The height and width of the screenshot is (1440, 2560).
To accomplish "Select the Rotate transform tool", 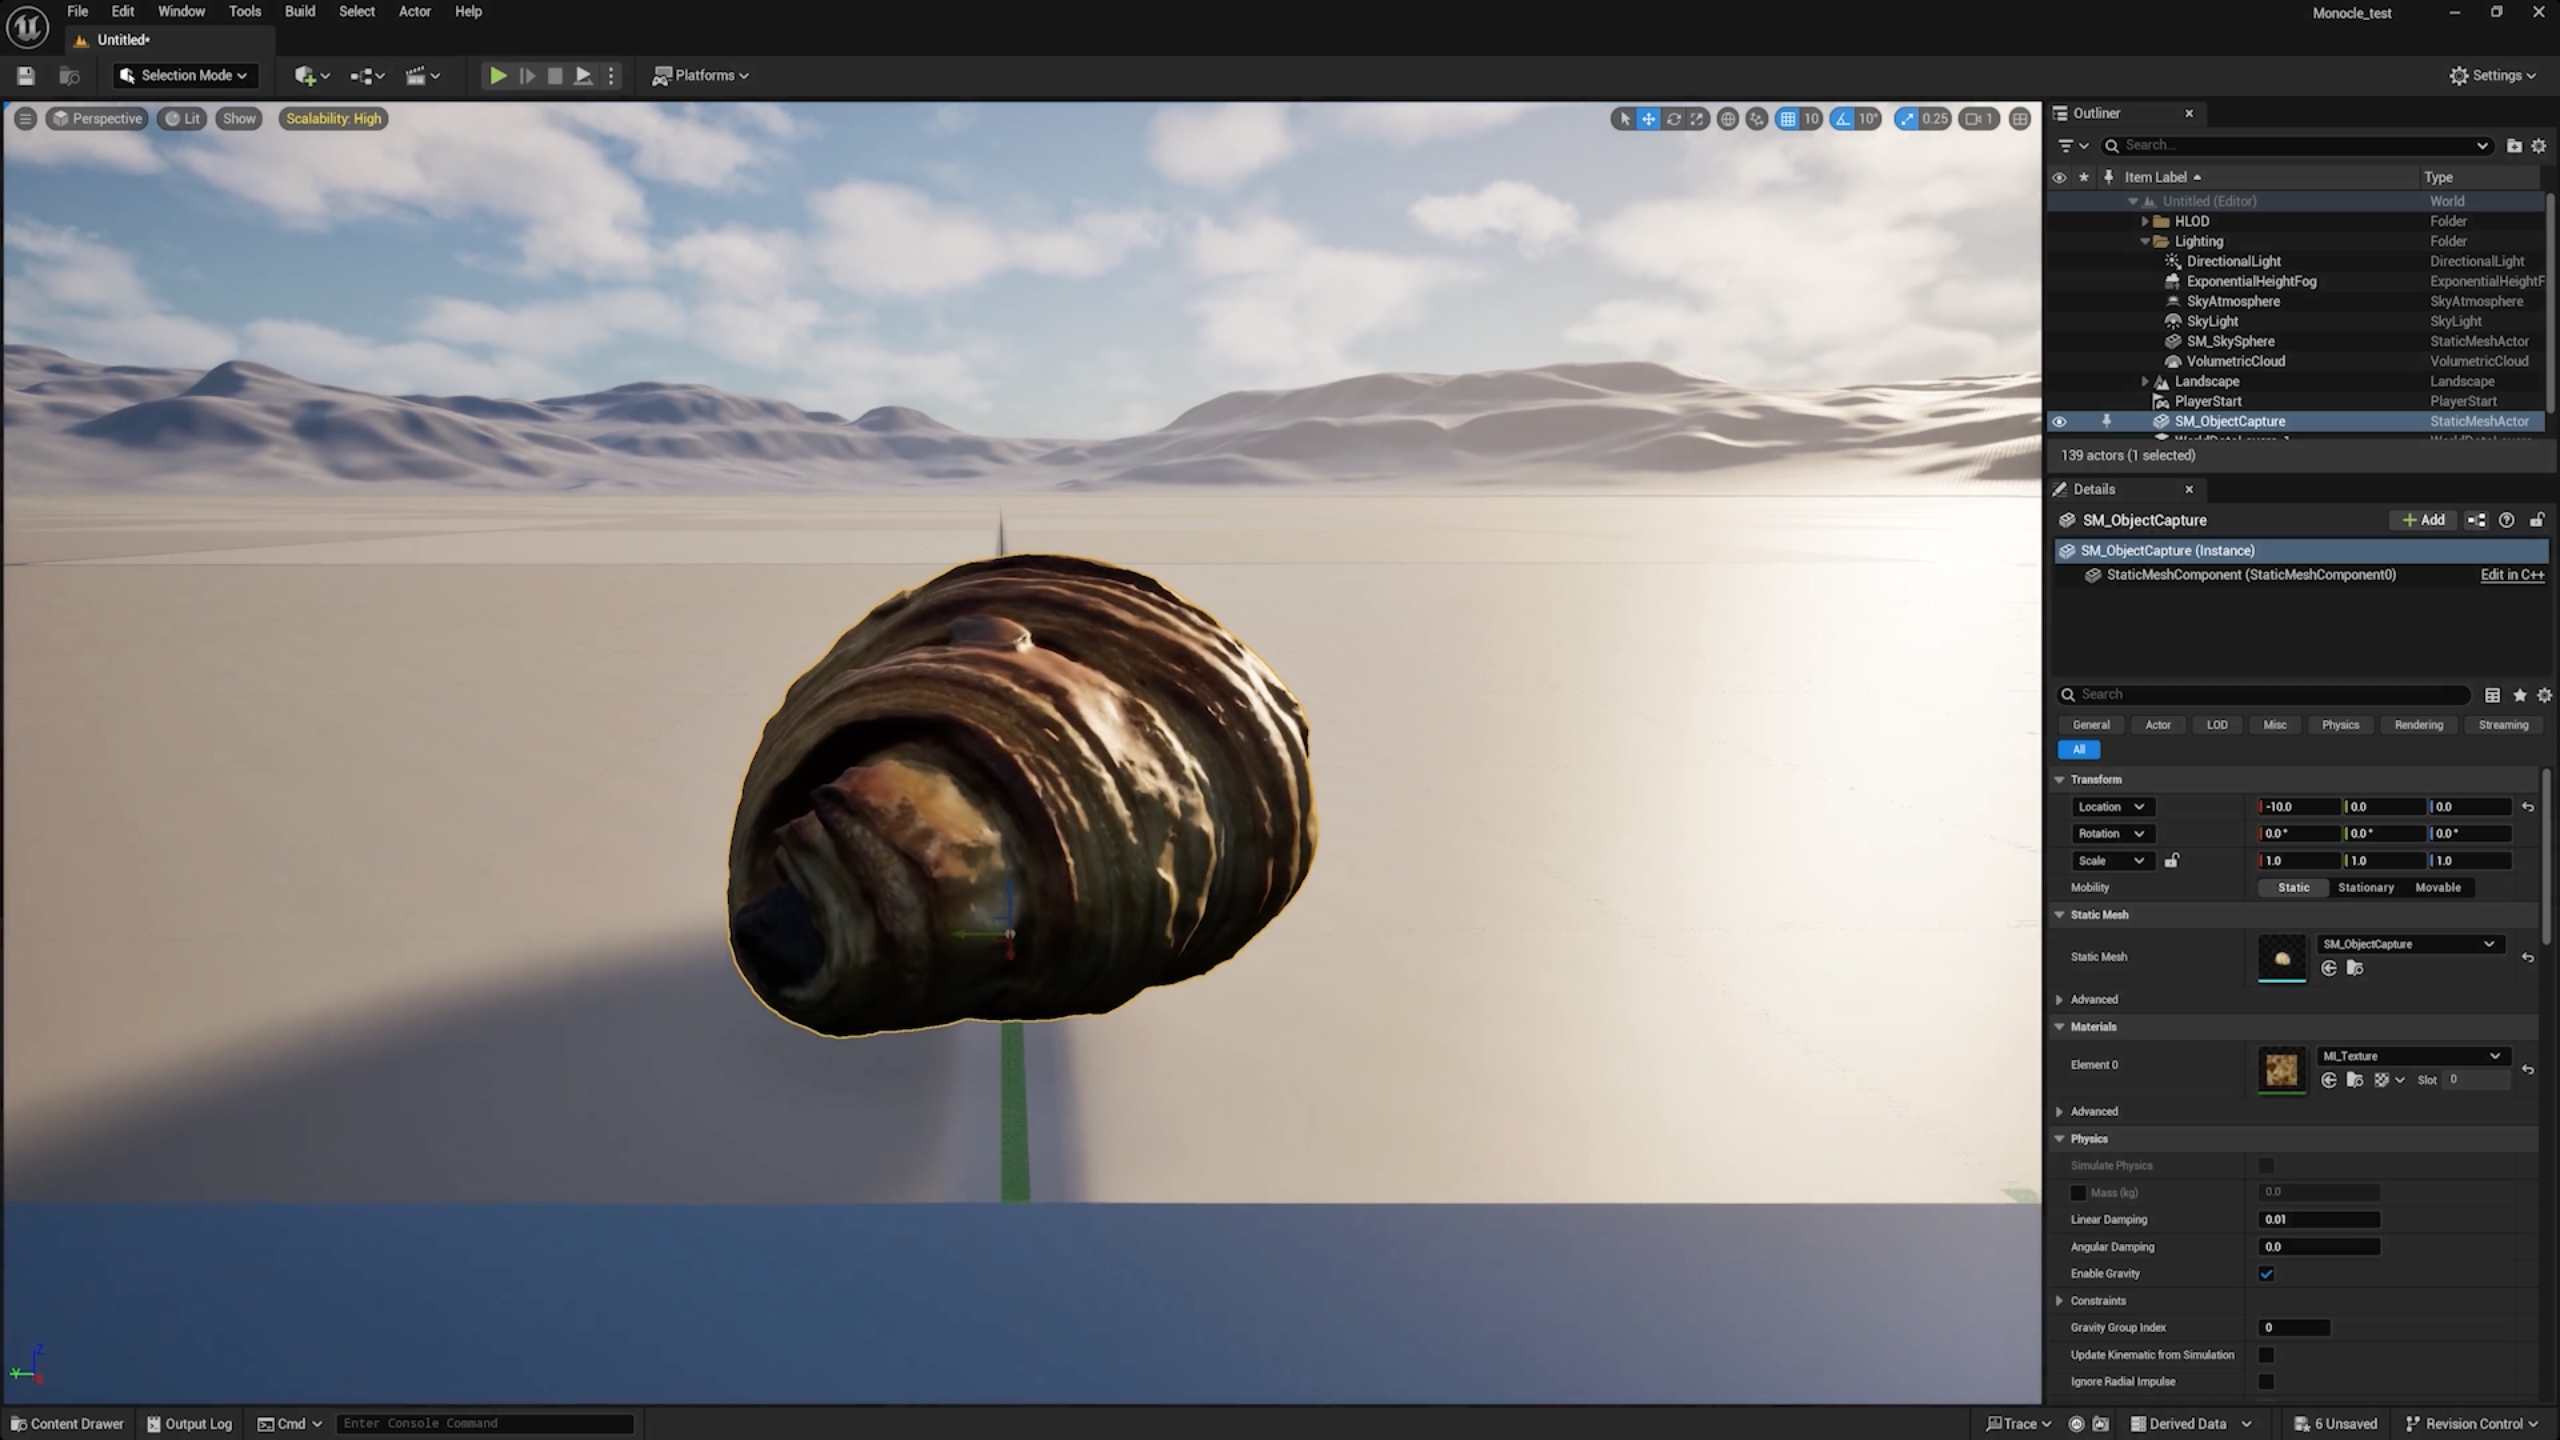I will click(x=1673, y=118).
